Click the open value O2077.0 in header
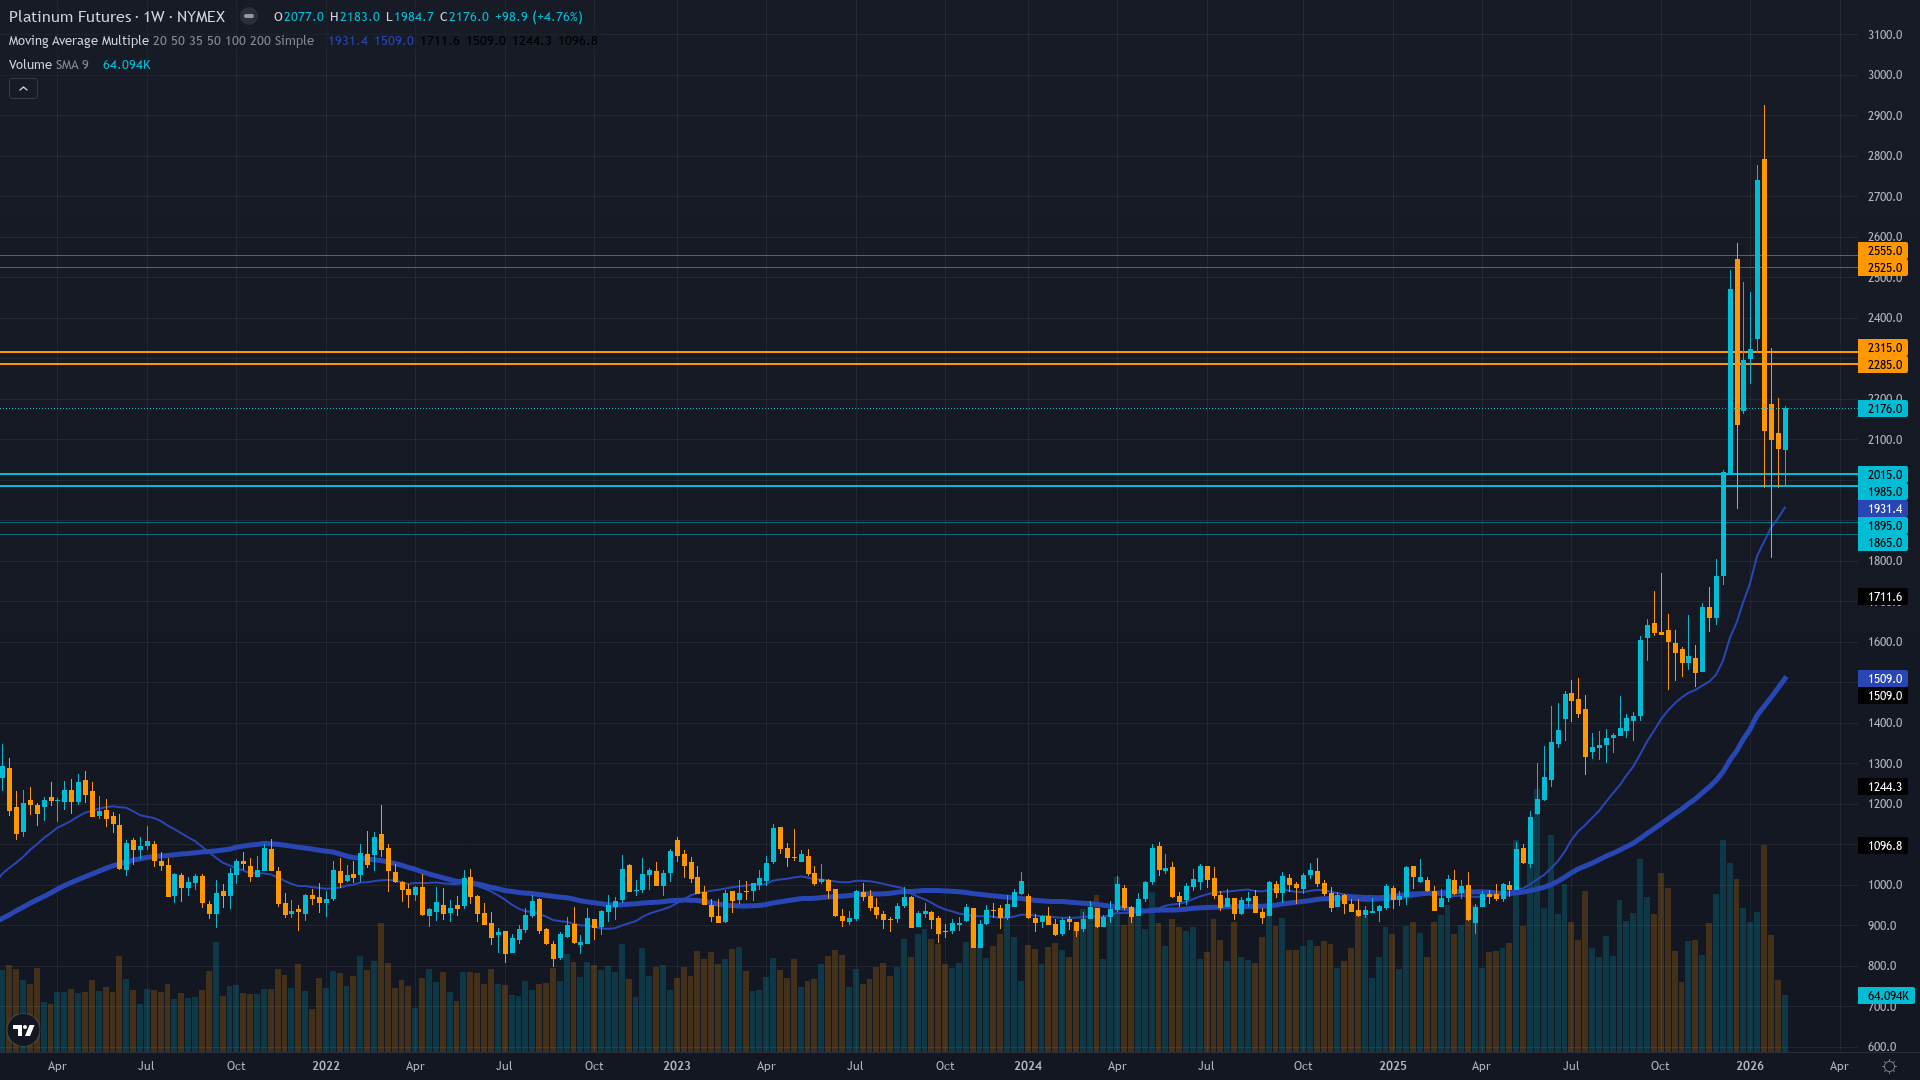This screenshot has height=1080, width=1920. tap(299, 17)
